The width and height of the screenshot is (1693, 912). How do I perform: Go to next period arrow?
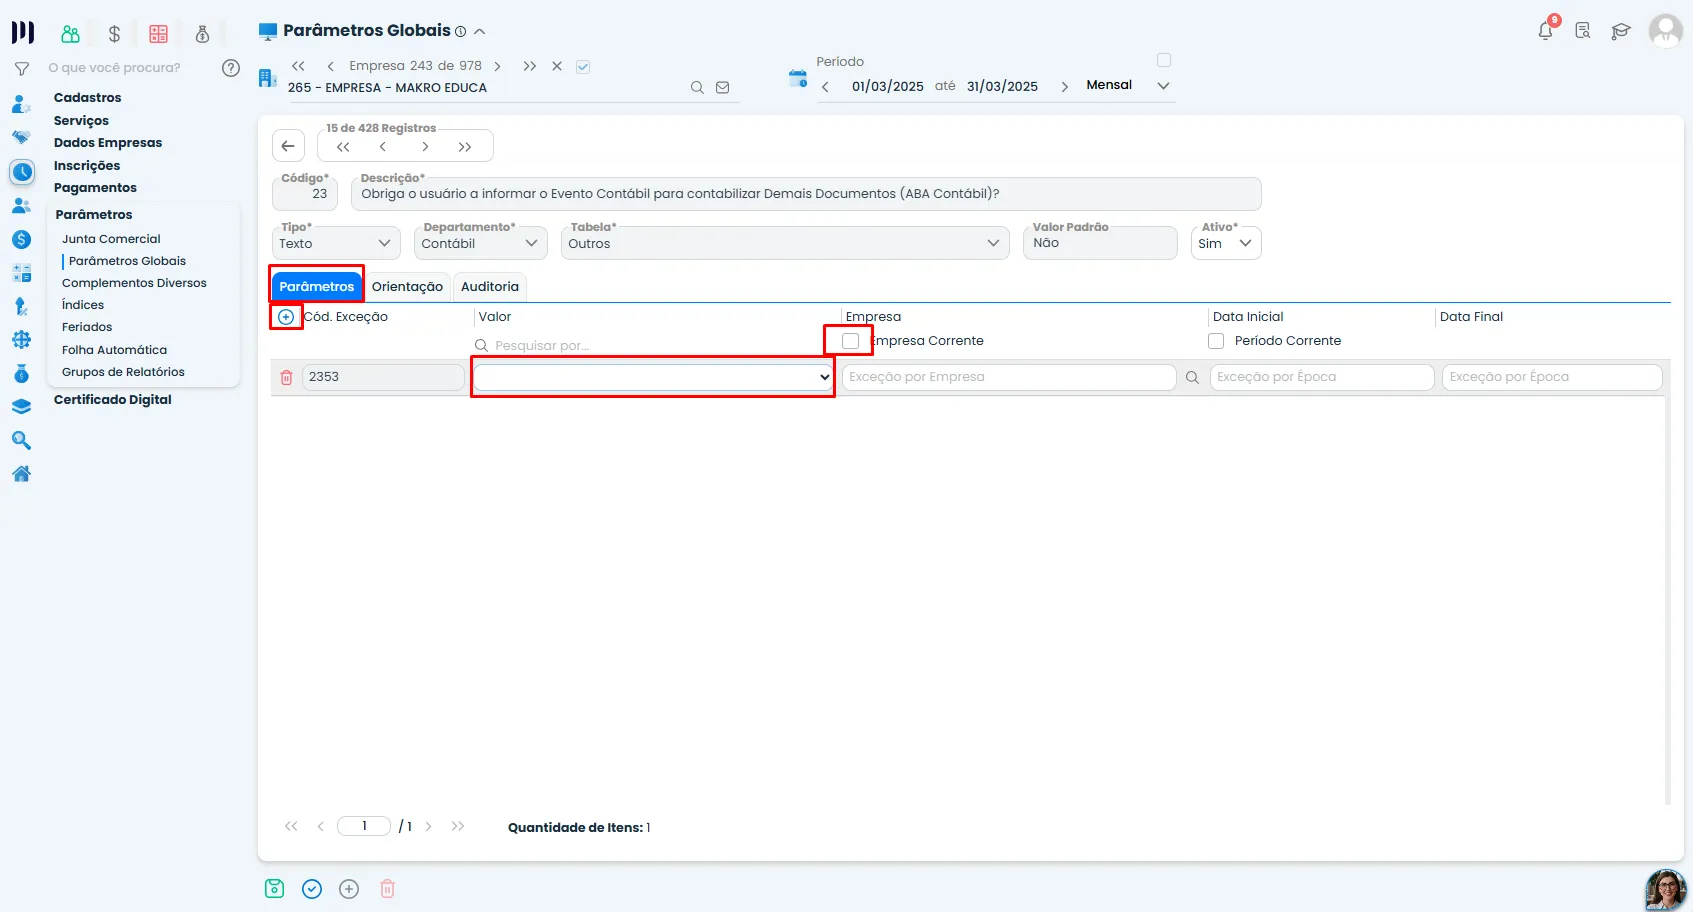1064,87
